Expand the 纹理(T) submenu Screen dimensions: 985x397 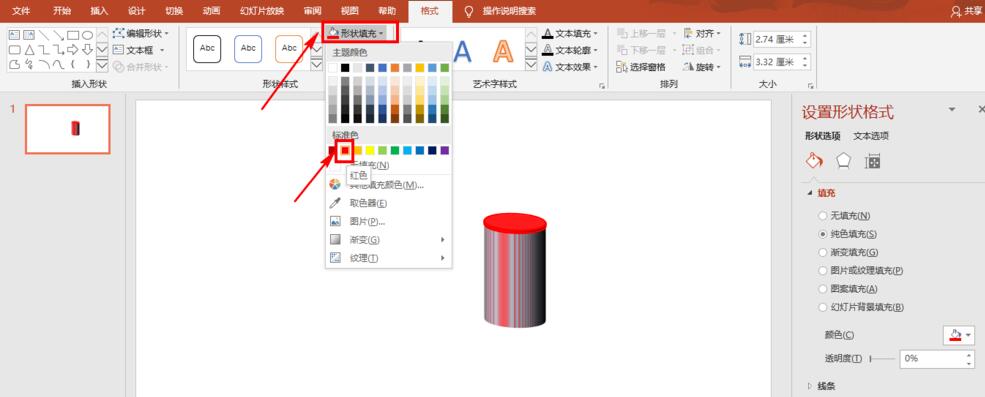[388, 258]
